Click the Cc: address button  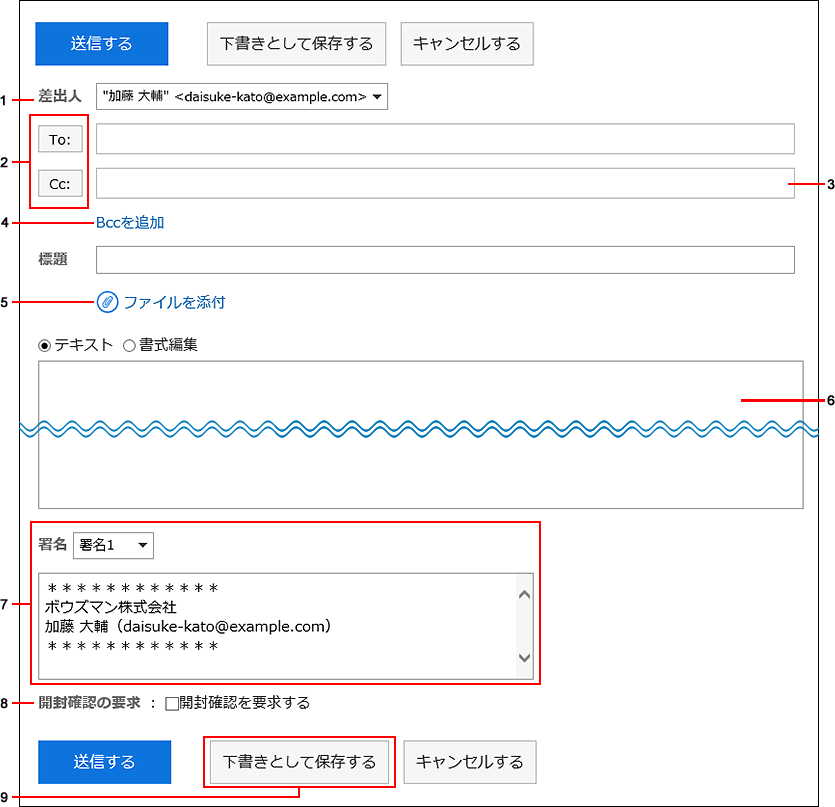click(60, 184)
